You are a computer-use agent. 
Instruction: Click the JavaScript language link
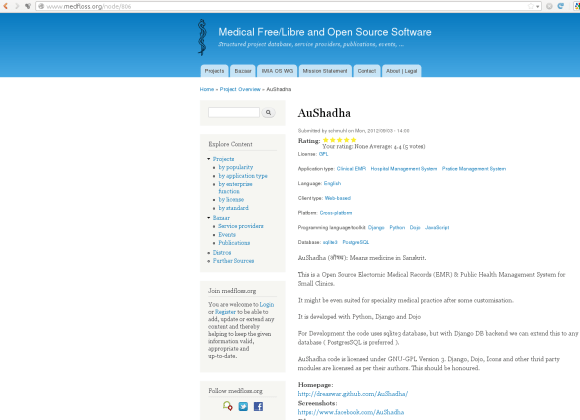[x=437, y=227]
